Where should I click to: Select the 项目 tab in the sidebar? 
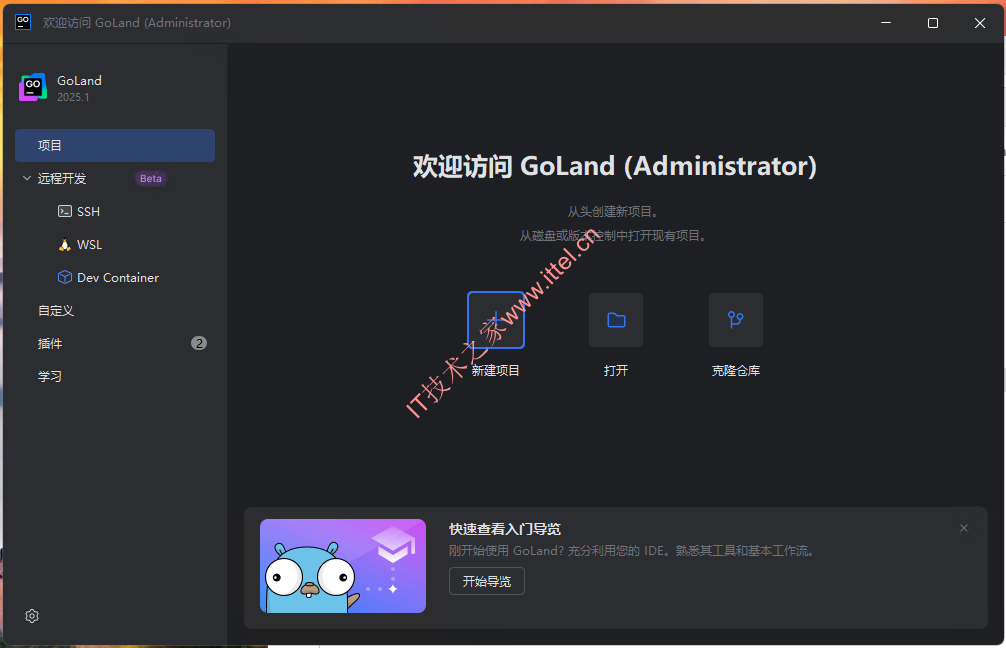(x=115, y=146)
